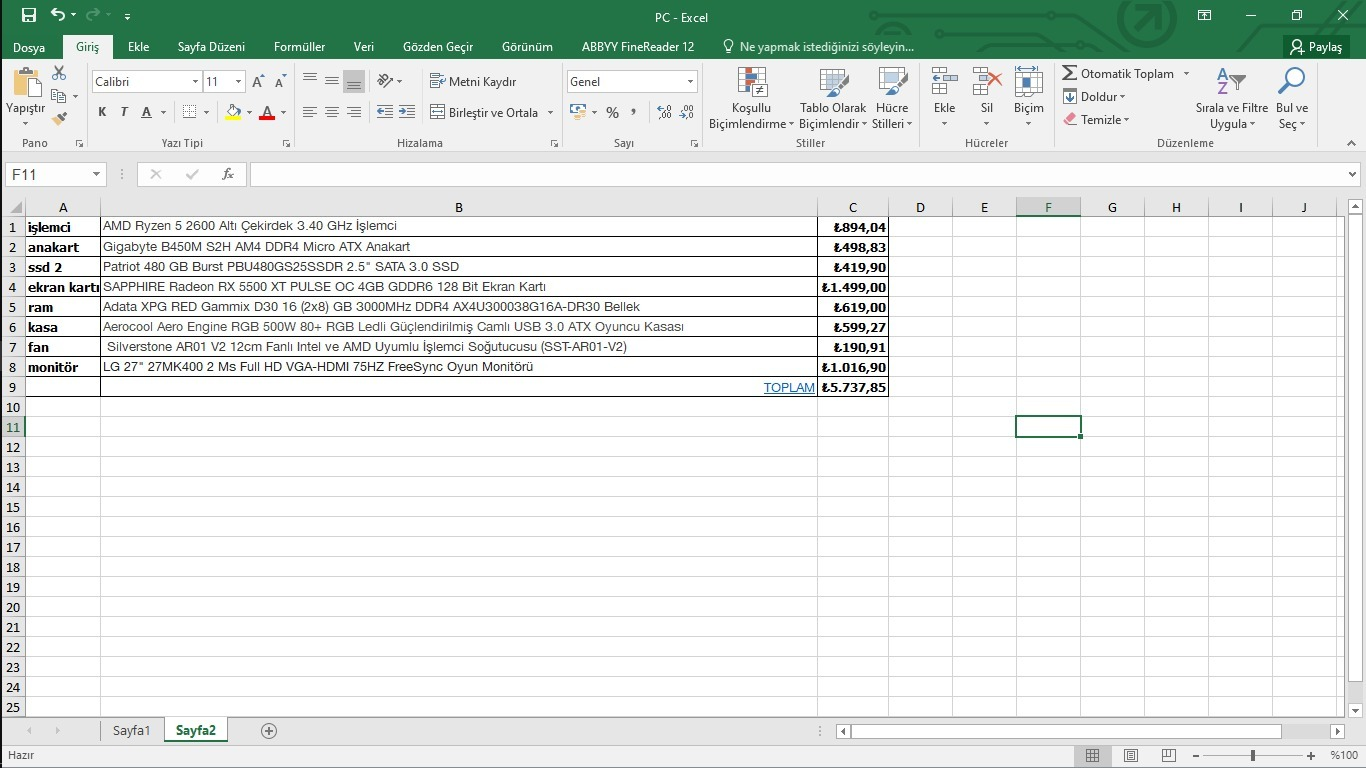
Task: Decrease font size with small A icon
Action: pos(280,82)
